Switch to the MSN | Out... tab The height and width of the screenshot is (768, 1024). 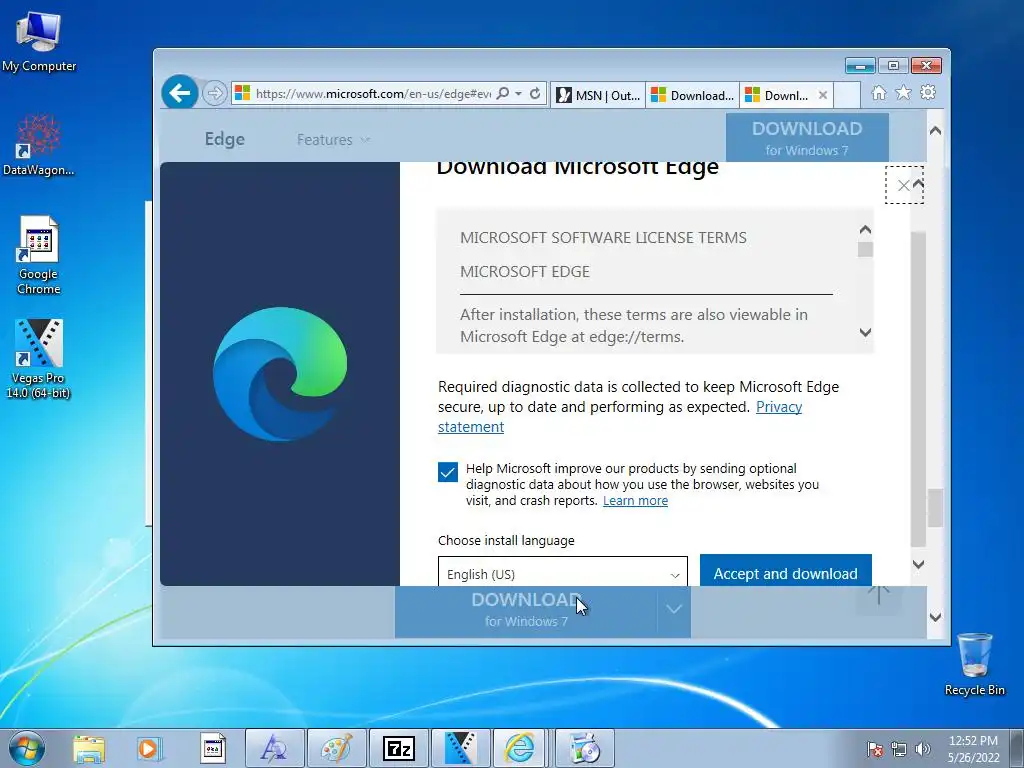point(598,95)
